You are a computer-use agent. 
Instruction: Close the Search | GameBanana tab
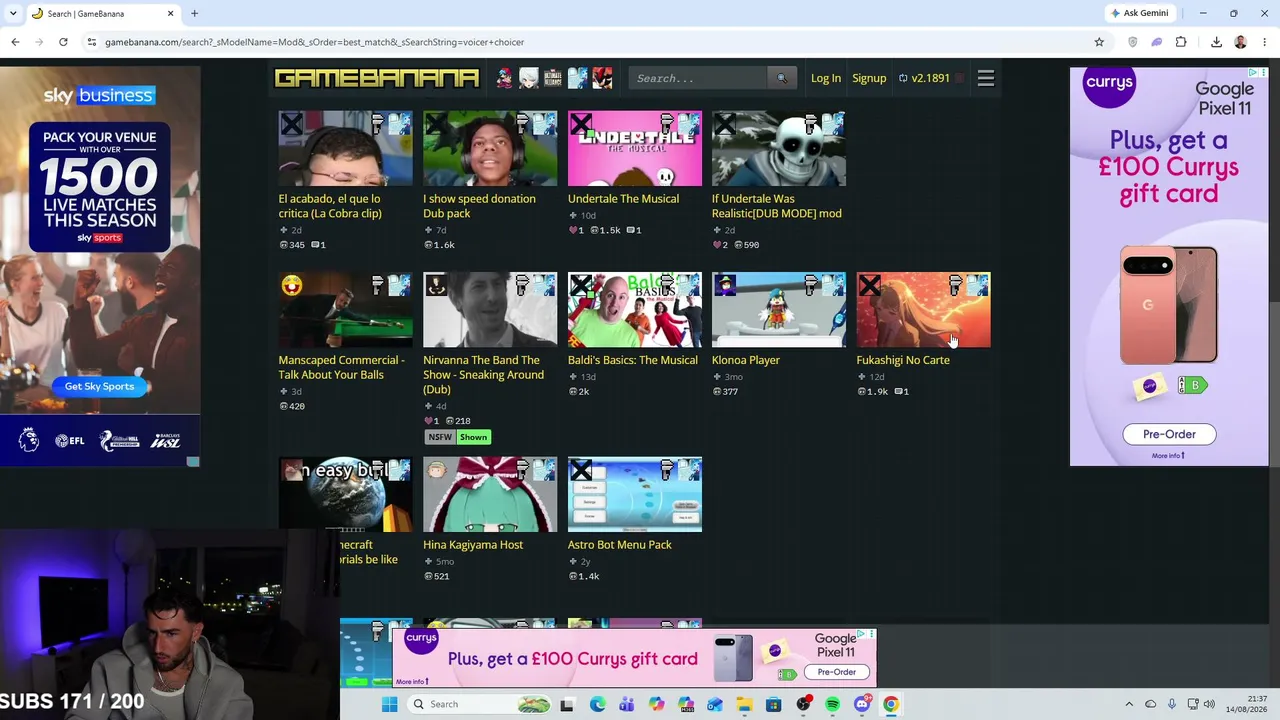(x=170, y=13)
